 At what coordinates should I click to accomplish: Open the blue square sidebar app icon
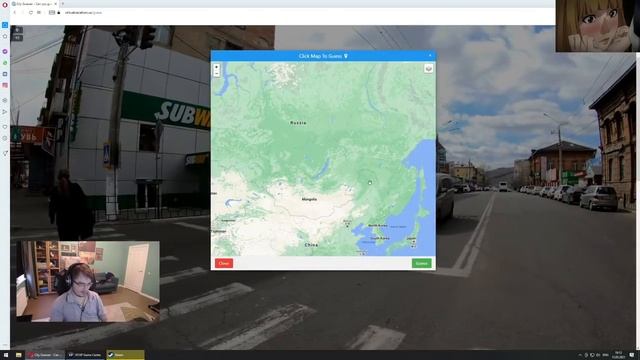click(5, 74)
